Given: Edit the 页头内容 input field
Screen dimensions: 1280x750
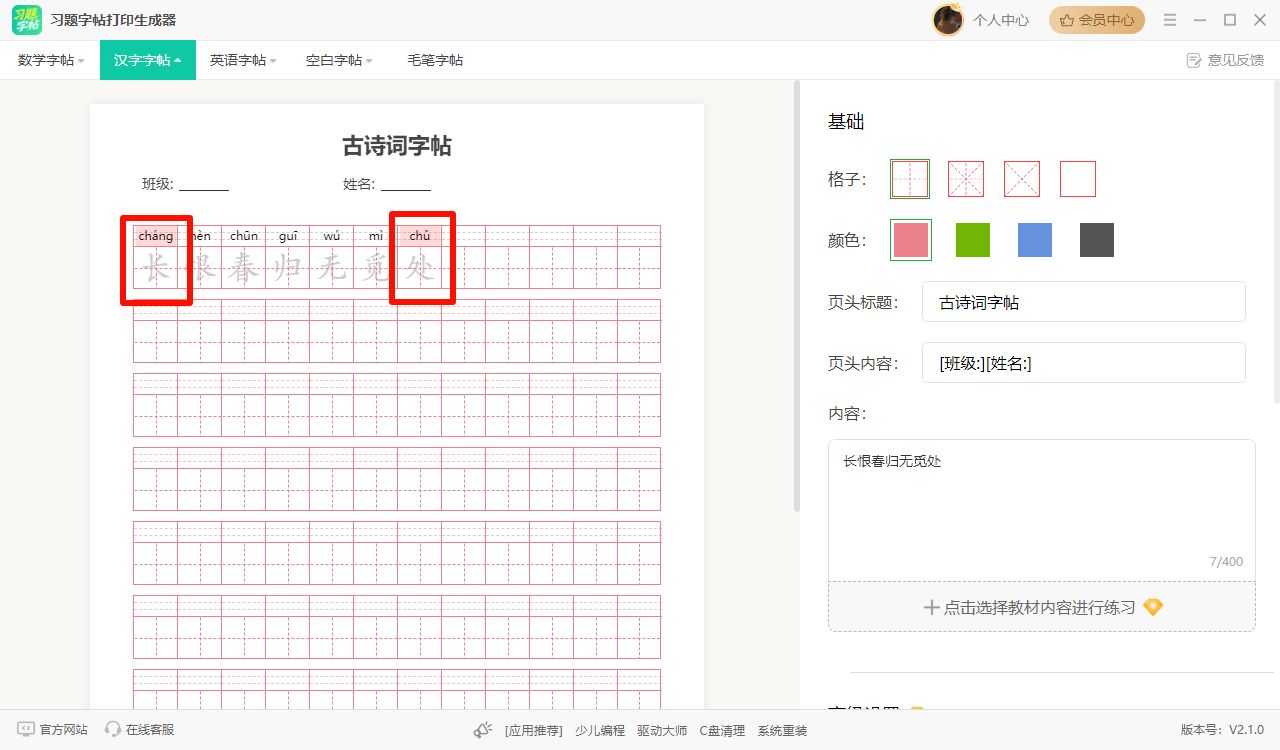Looking at the screenshot, I should click(x=1084, y=363).
